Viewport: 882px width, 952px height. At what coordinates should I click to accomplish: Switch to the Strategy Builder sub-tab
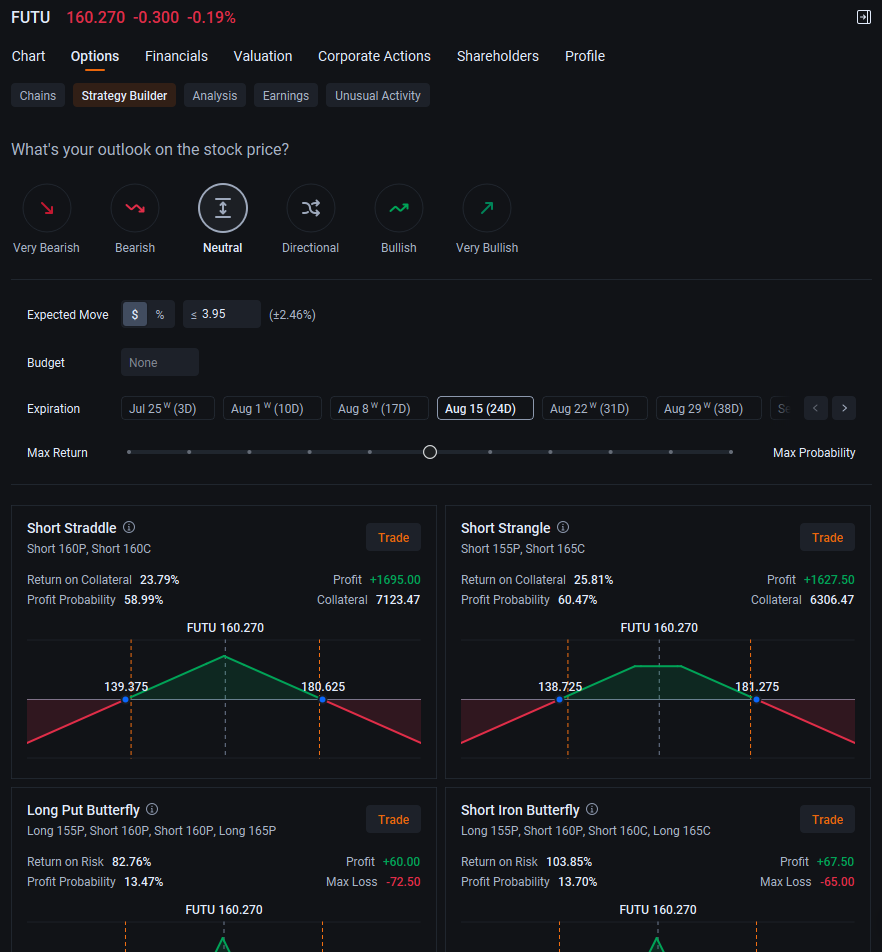tap(124, 95)
